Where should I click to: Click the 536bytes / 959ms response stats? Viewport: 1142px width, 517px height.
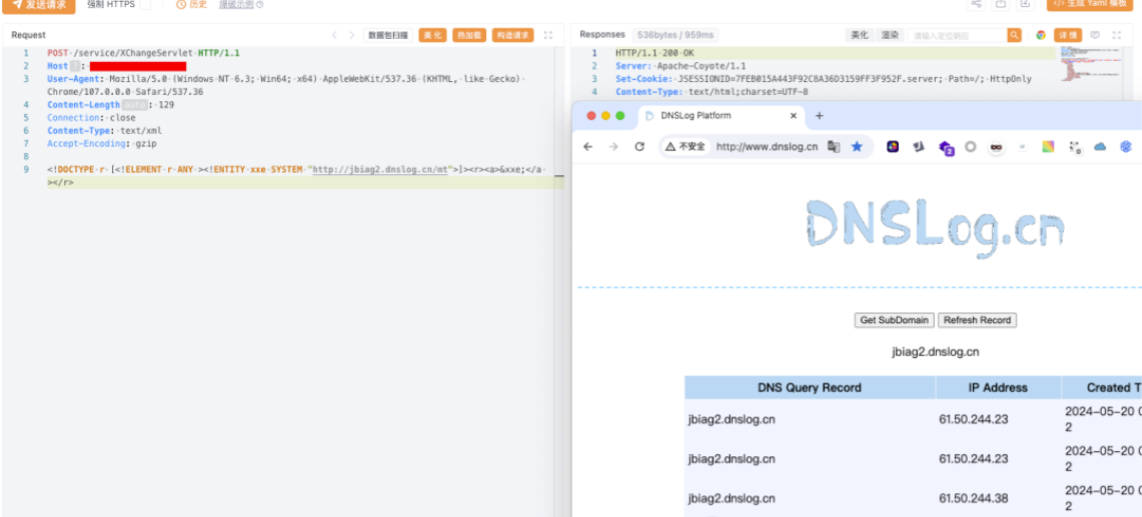point(677,35)
